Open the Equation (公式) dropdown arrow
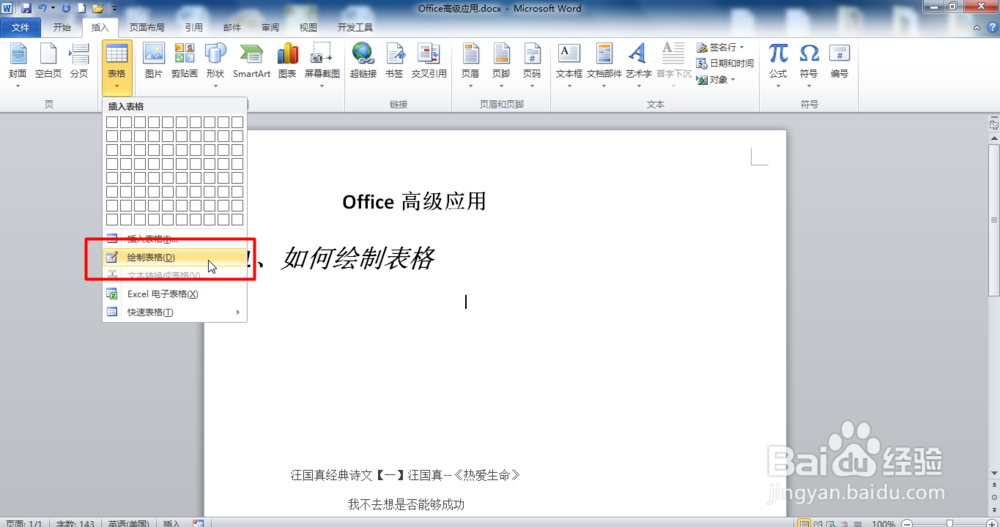Image resolution: width=1000 pixels, height=527 pixels. click(778, 85)
